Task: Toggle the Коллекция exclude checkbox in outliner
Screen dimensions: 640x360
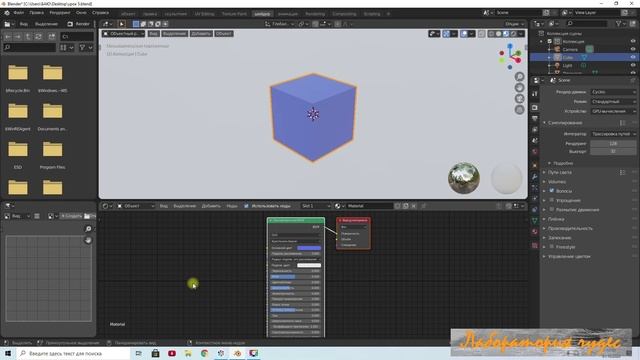Action: pos(550,41)
